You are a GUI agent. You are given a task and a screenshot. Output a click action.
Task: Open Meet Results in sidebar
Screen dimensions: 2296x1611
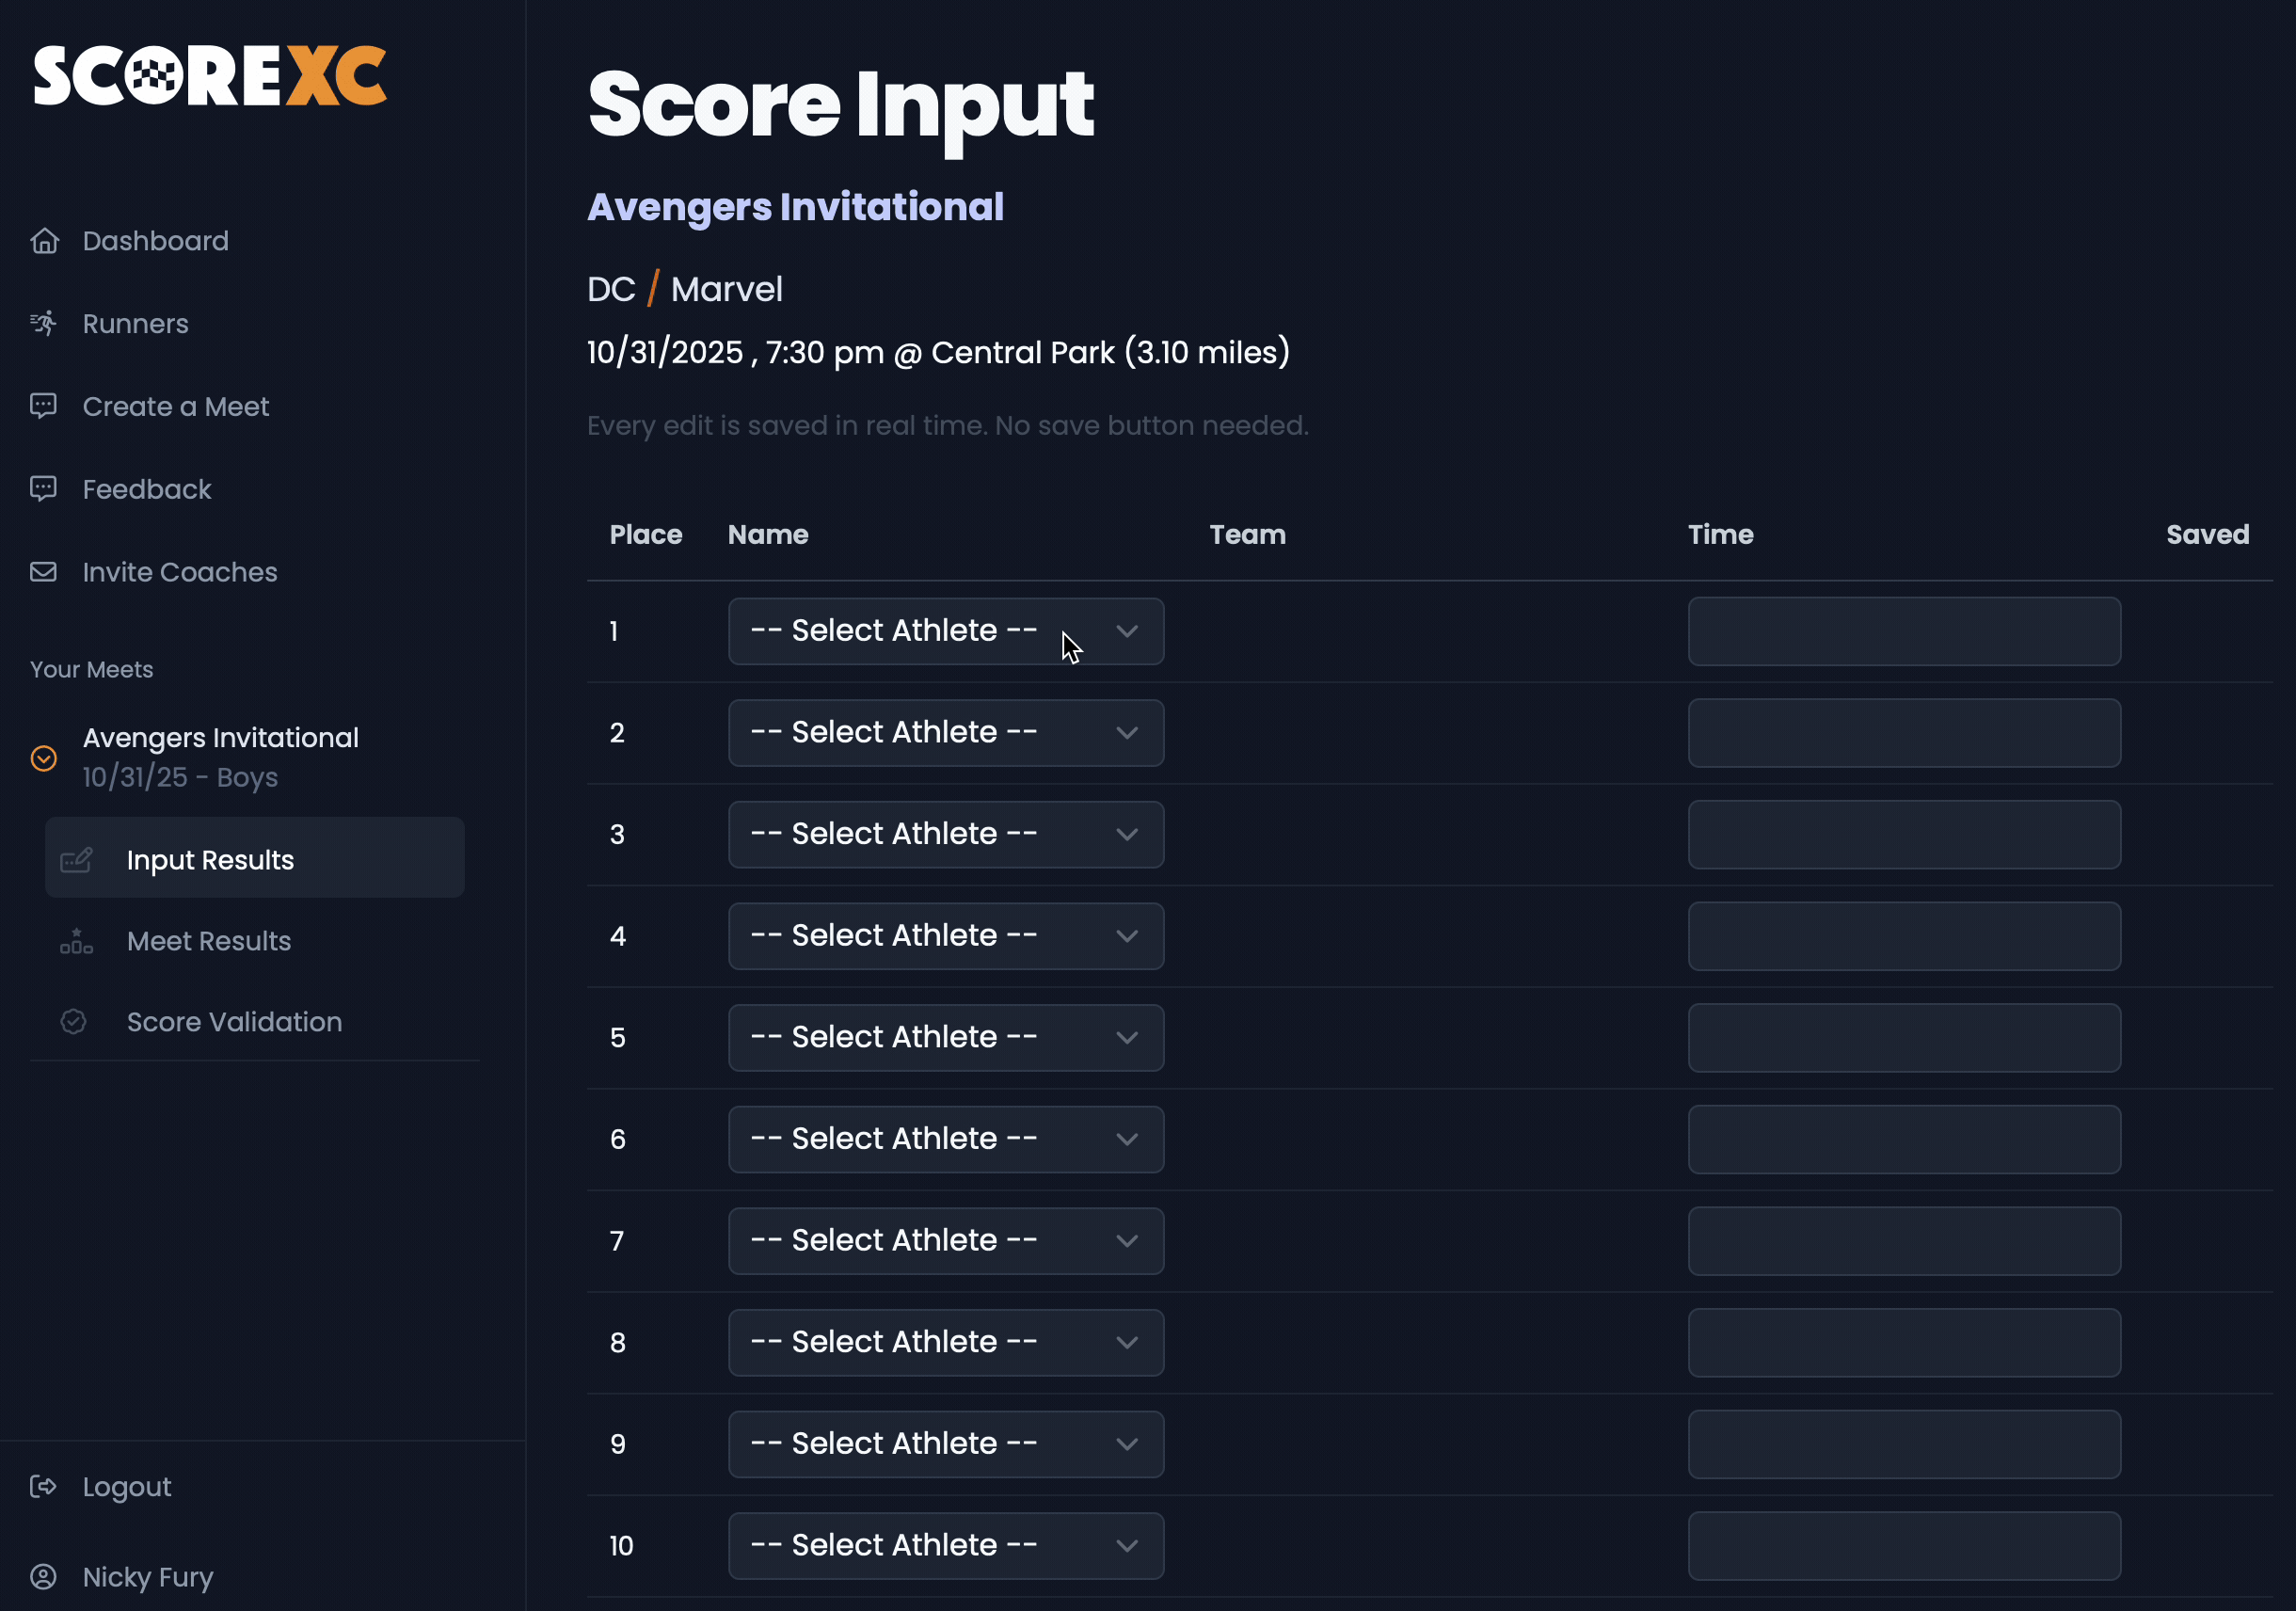click(209, 941)
